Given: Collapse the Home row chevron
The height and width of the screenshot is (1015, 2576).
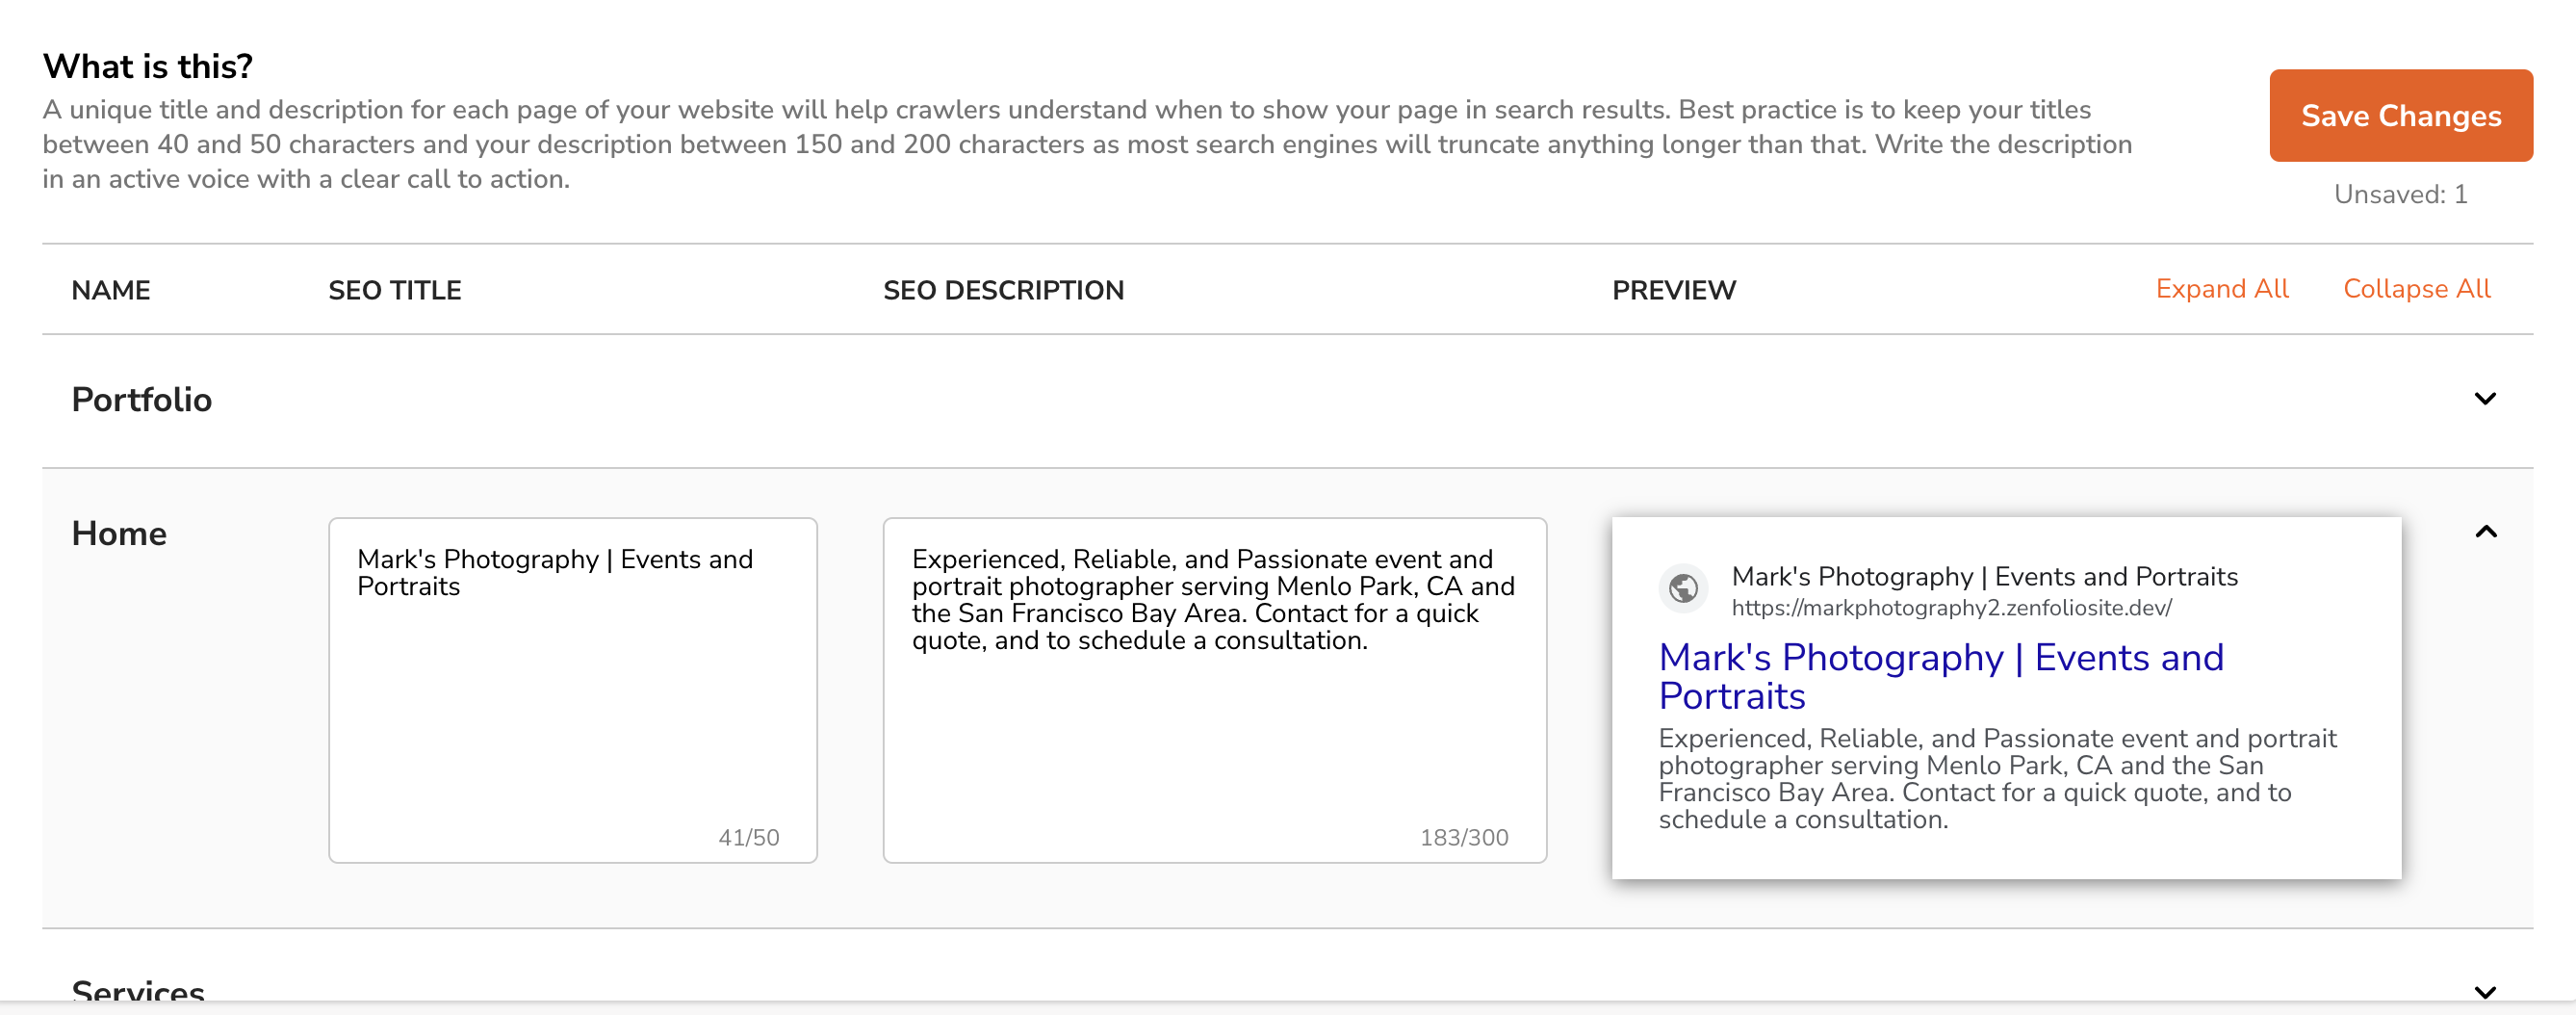Looking at the screenshot, I should pyautogui.click(x=2485, y=532).
